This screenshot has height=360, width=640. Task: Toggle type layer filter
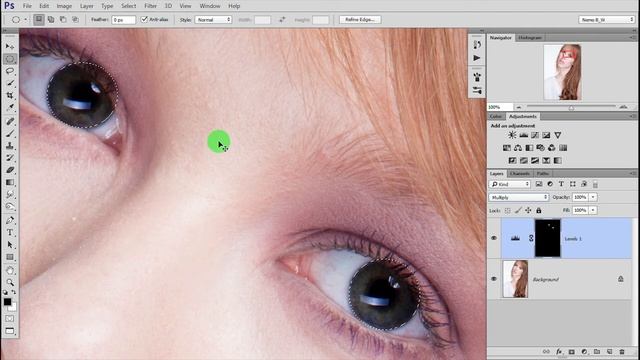click(561, 184)
